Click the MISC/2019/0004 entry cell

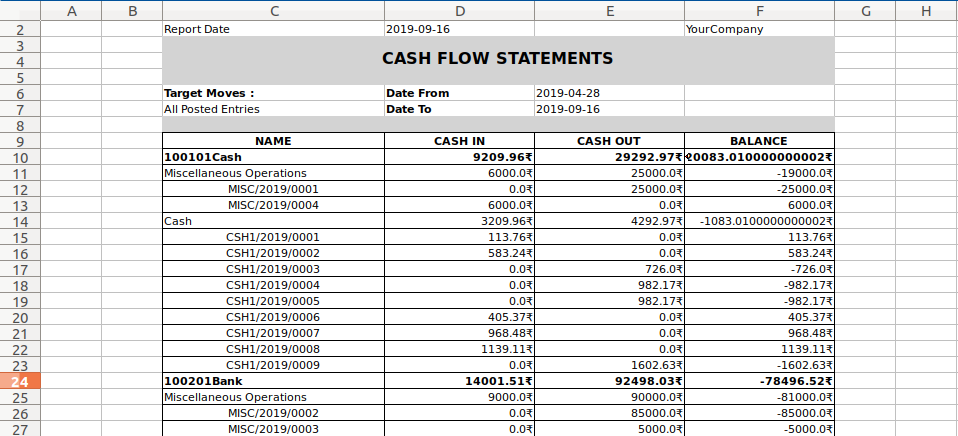(274, 205)
